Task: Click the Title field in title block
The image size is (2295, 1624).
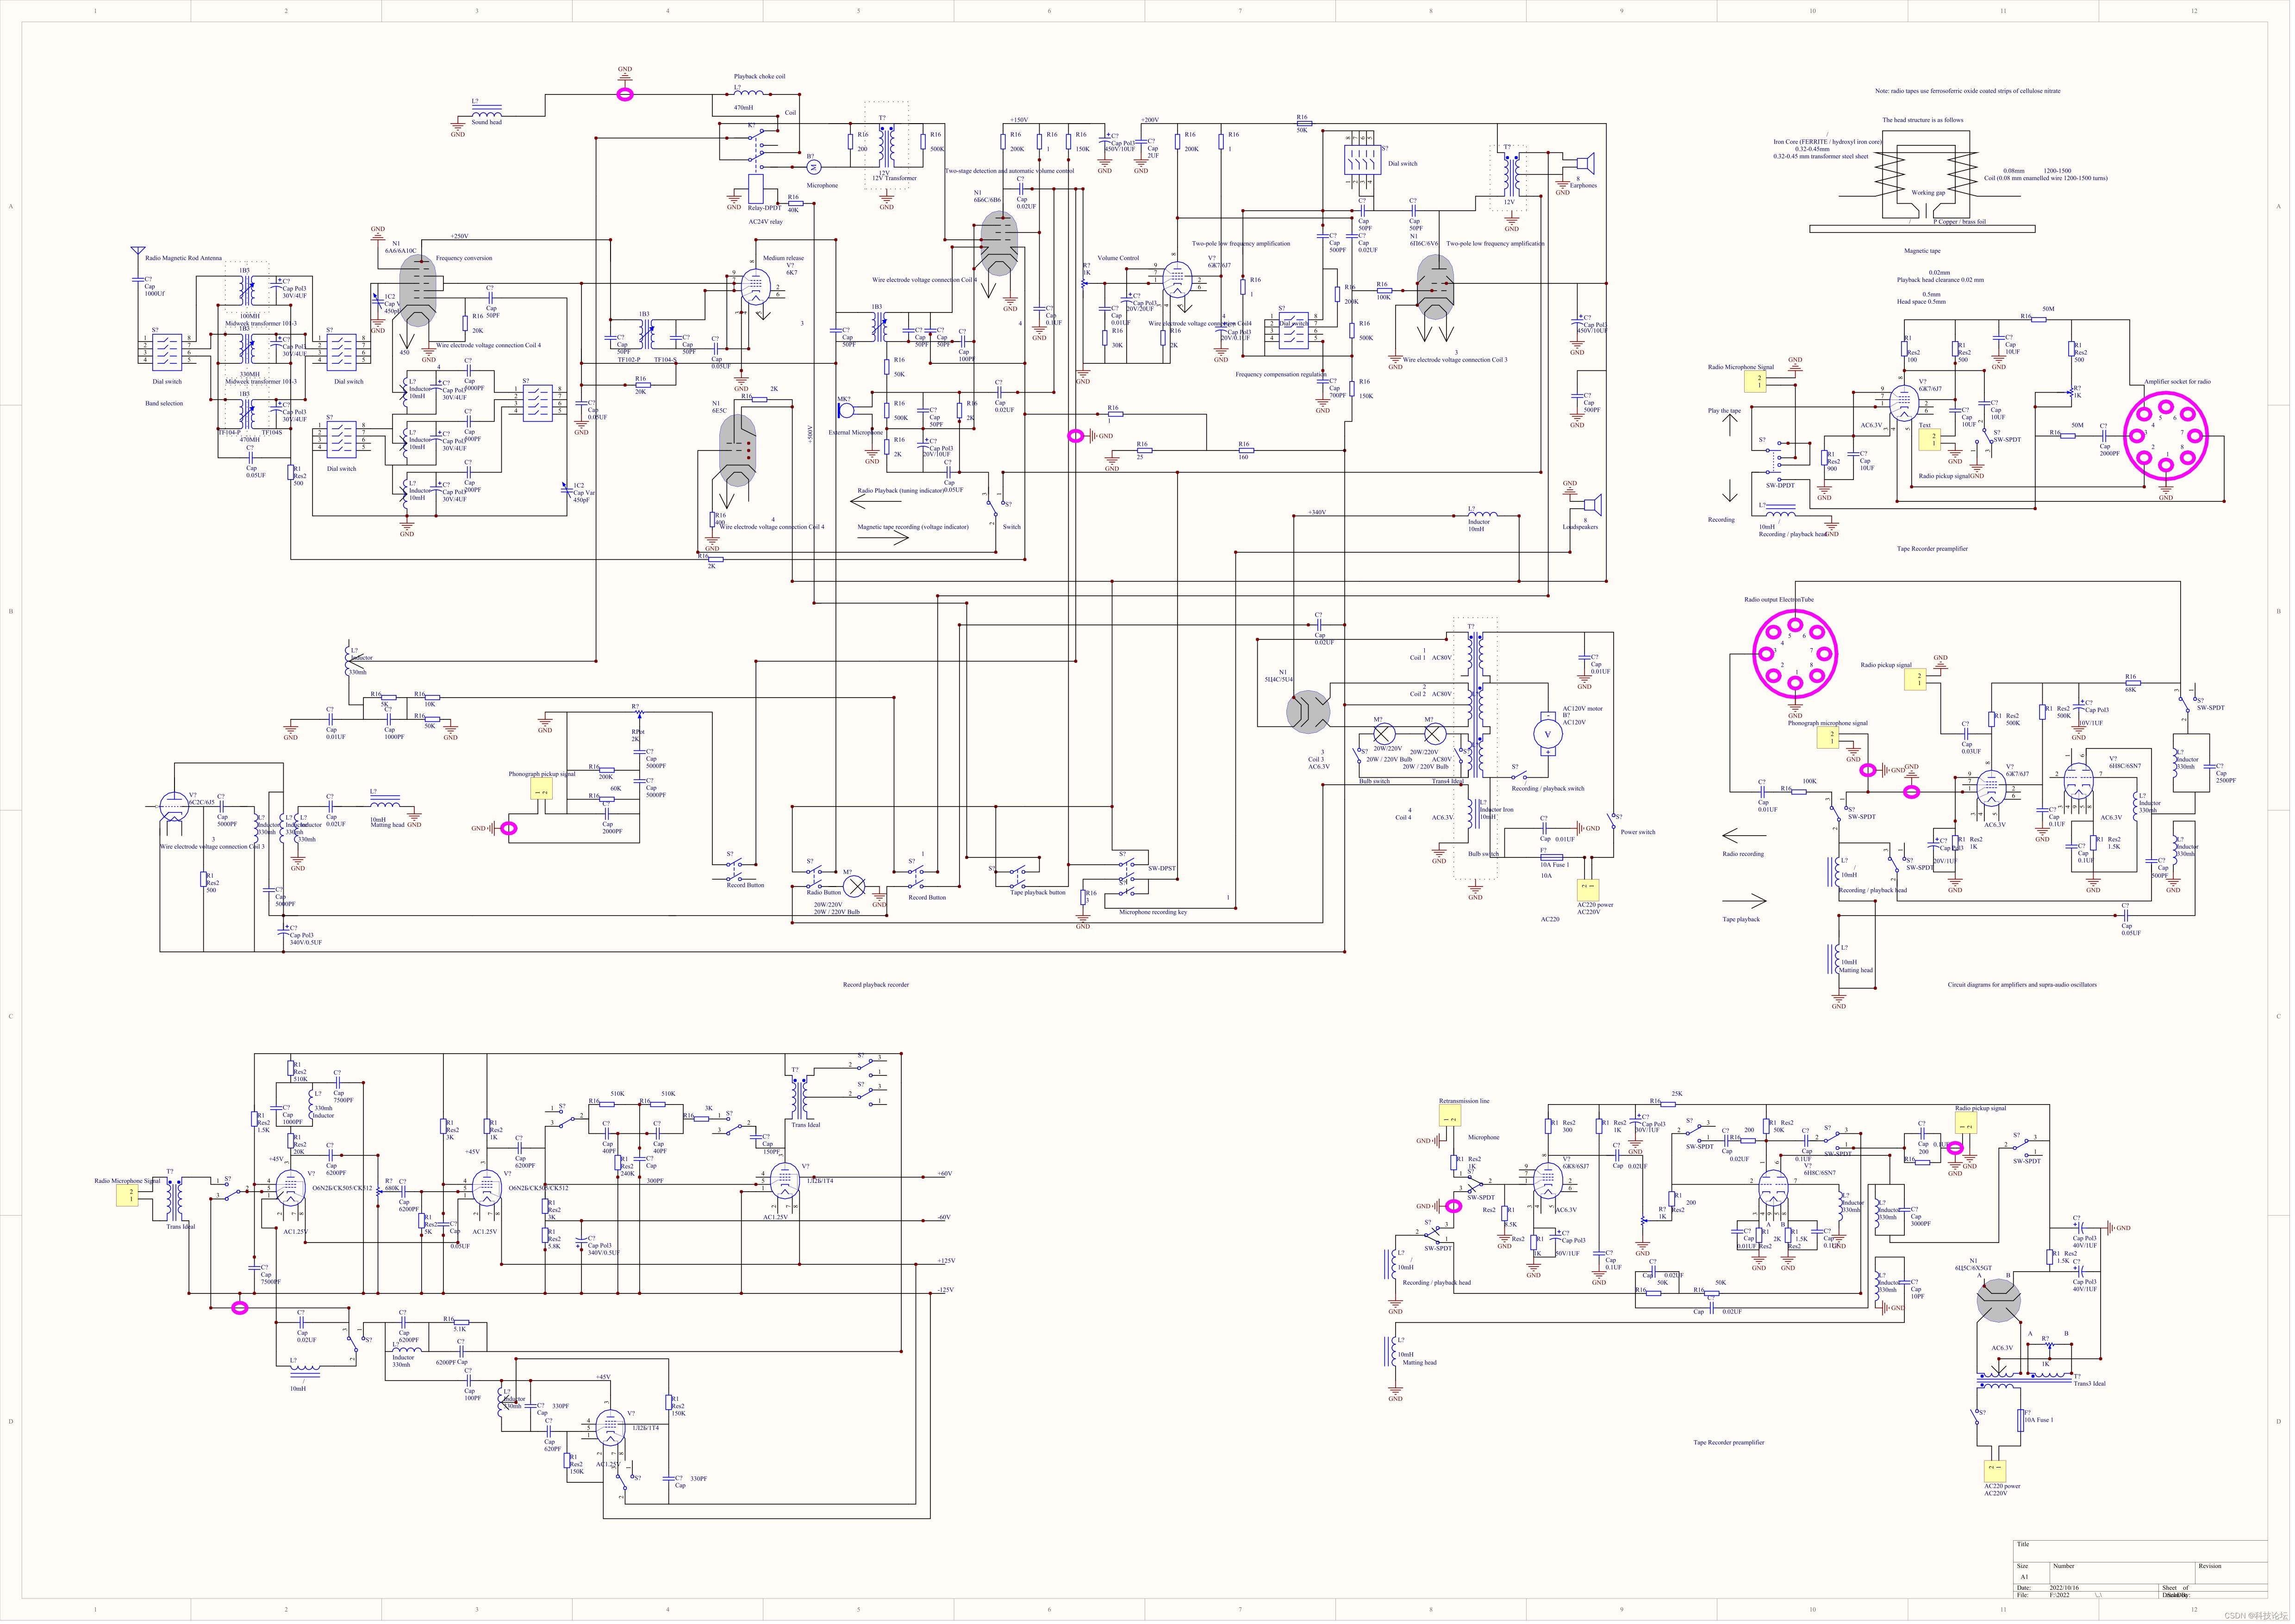Action: (x=2140, y=1552)
